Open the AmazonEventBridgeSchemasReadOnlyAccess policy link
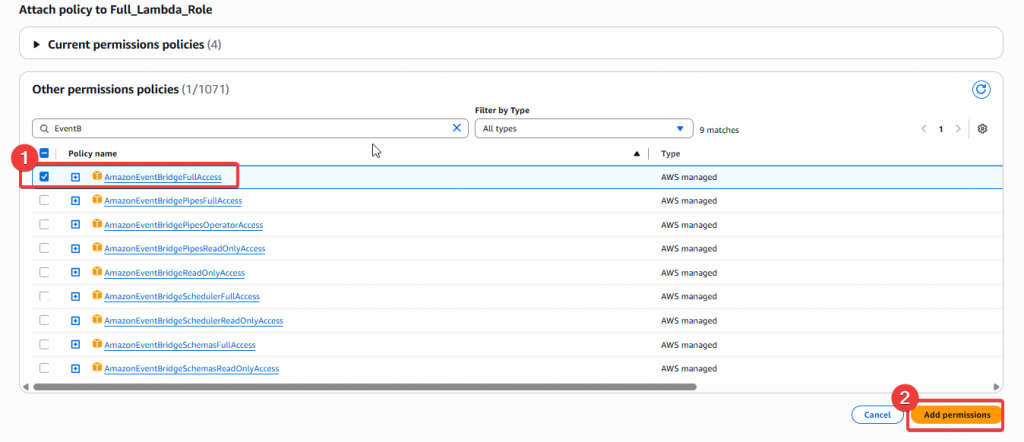 tap(191, 369)
